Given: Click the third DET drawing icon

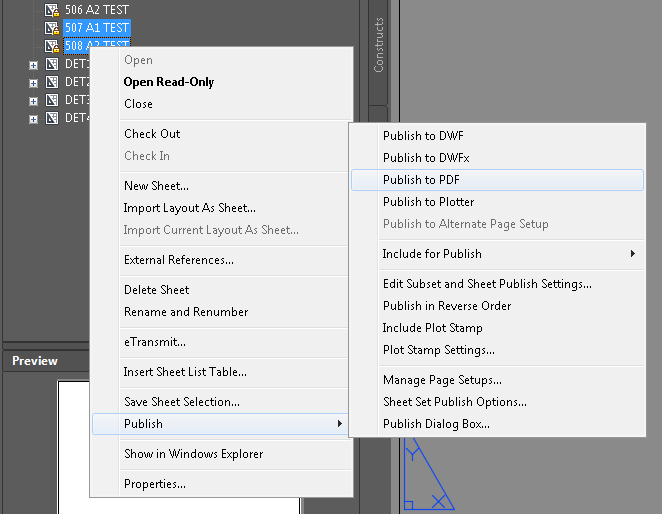Looking at the screenshot, I should (52, 100).
